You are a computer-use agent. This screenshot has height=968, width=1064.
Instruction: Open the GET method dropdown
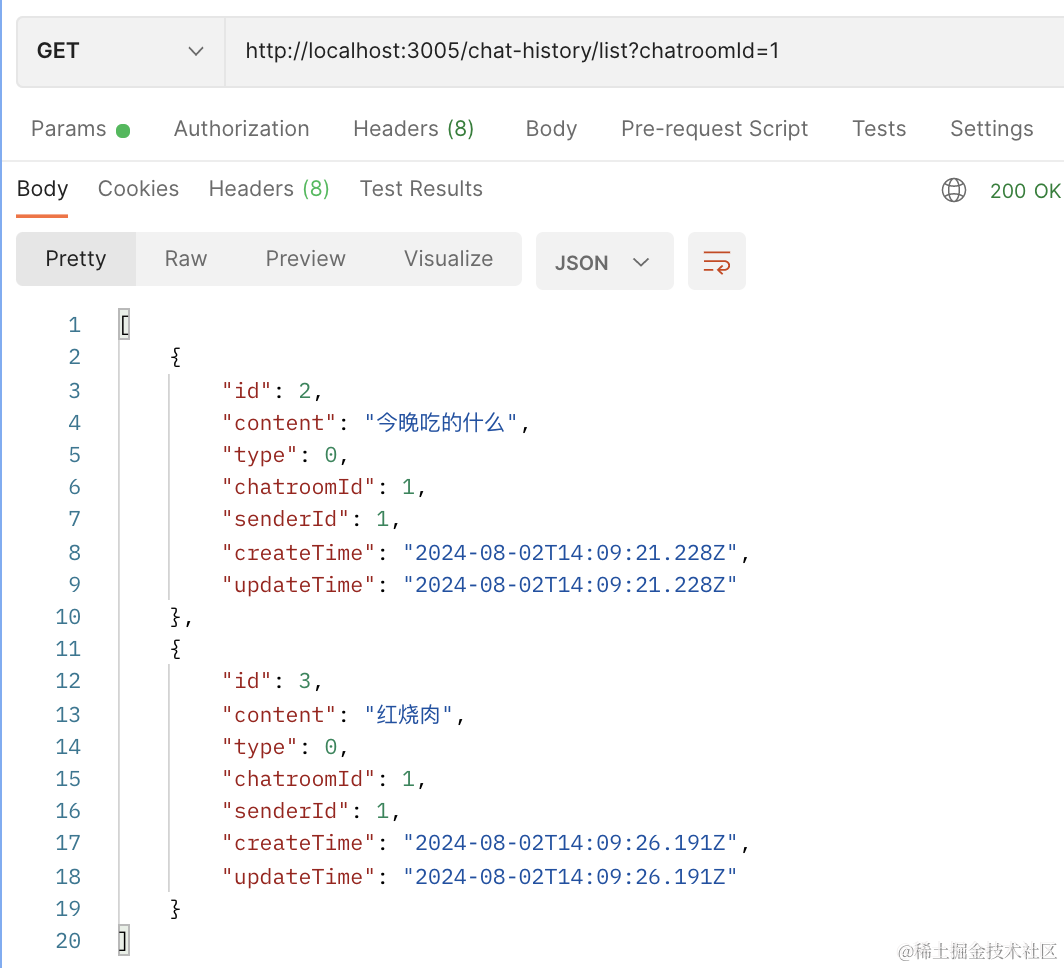(x=120, y=51)
